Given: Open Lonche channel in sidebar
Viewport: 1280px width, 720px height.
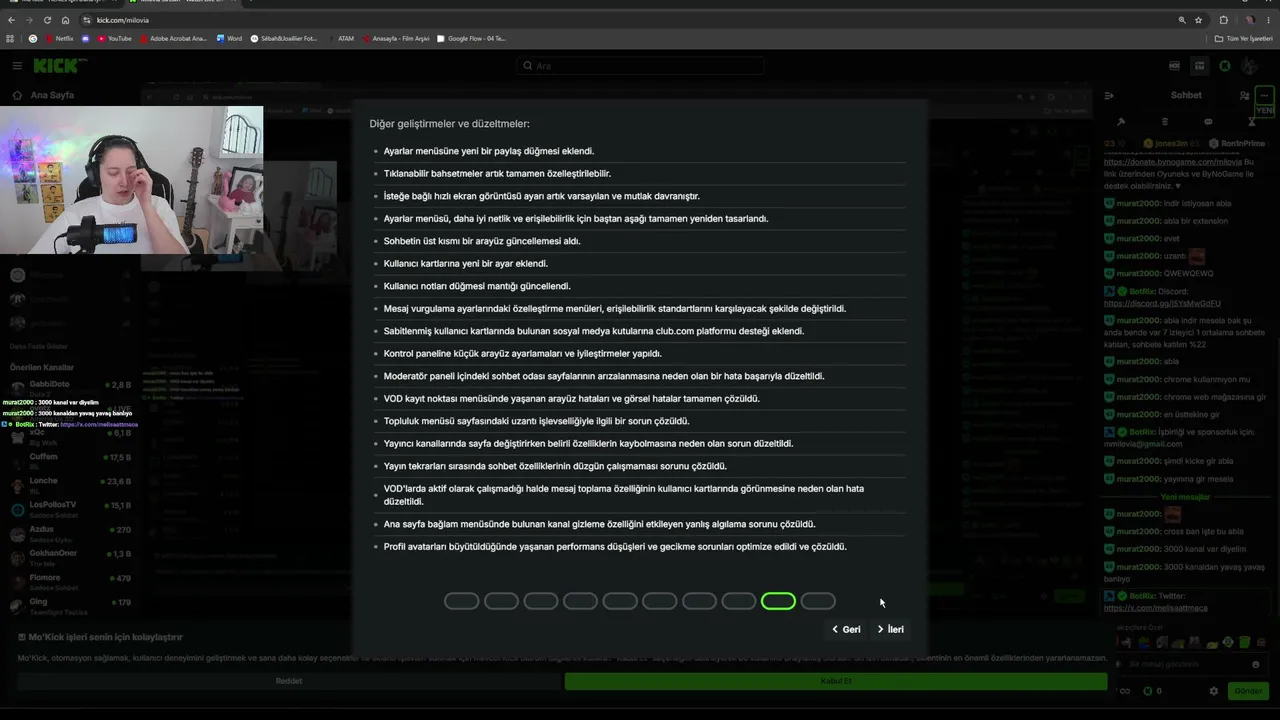Looking at the screenshot, I should click(x=70, y=485).
